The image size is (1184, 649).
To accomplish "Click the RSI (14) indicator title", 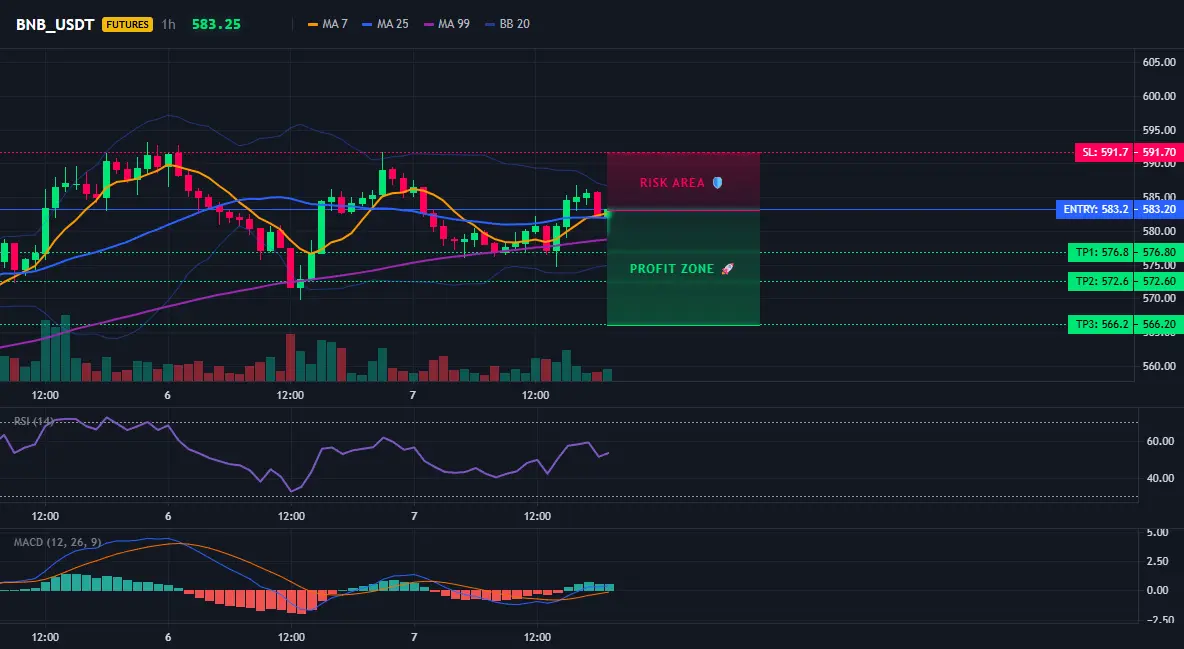I will click(x=34, y=421).
